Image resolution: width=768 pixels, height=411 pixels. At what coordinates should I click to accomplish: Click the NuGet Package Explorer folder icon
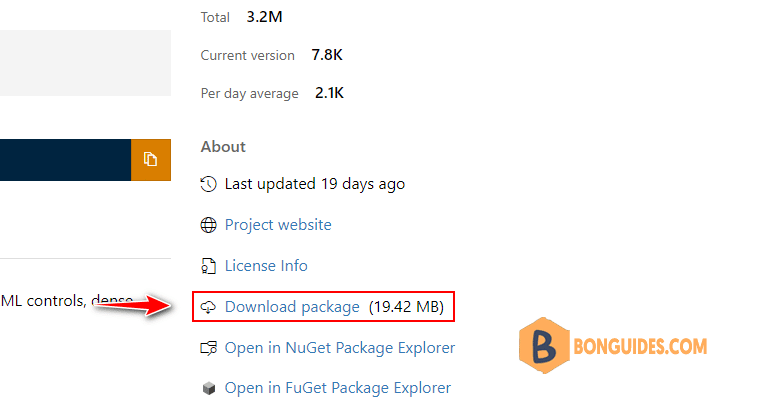(x=209, y=348)
